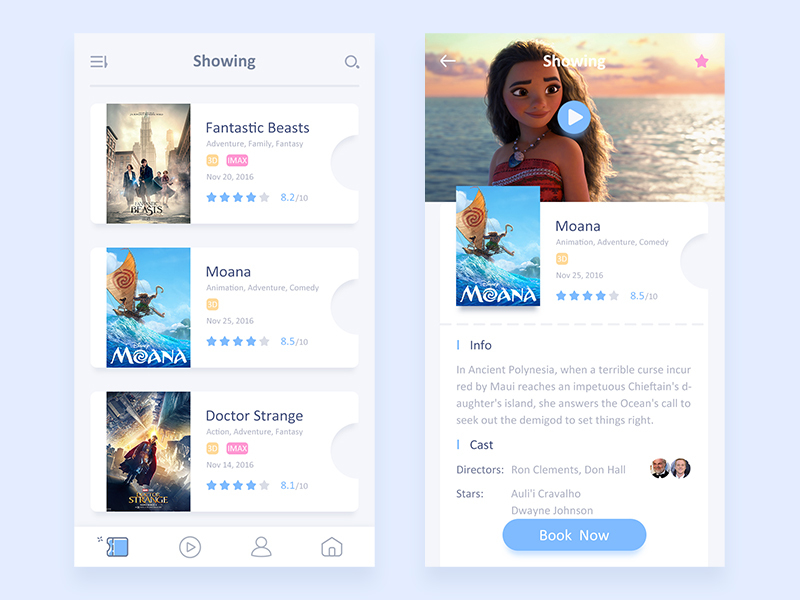Click the Fantastic Beasts star rating row

[238, 197]
